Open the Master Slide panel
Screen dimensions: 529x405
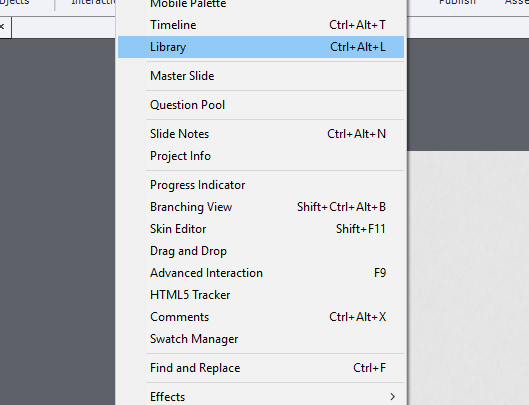261,76
